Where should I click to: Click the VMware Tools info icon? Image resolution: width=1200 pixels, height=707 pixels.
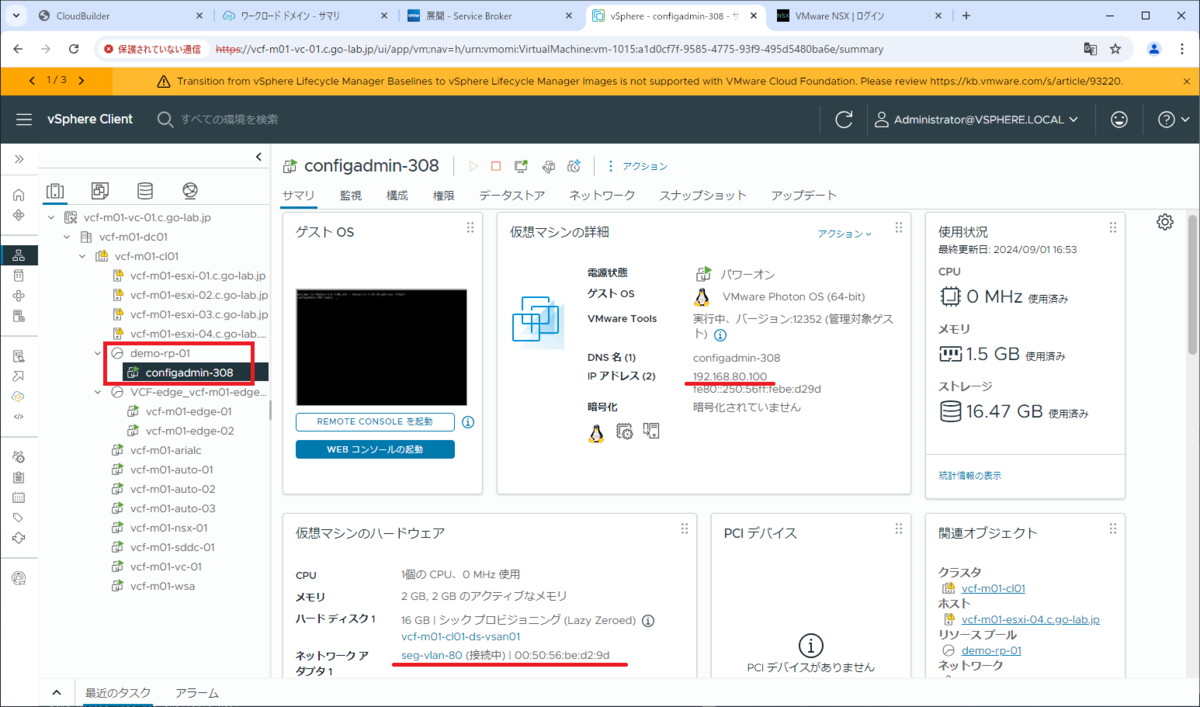(720, 335)
